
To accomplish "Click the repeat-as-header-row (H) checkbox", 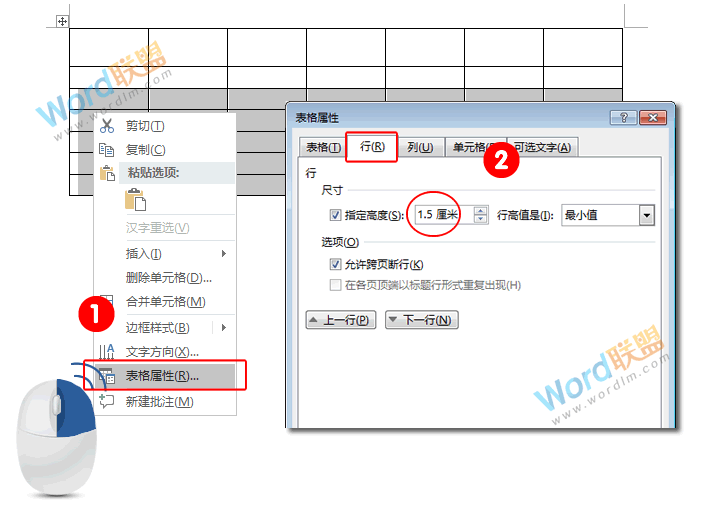I will click(335, 285).
